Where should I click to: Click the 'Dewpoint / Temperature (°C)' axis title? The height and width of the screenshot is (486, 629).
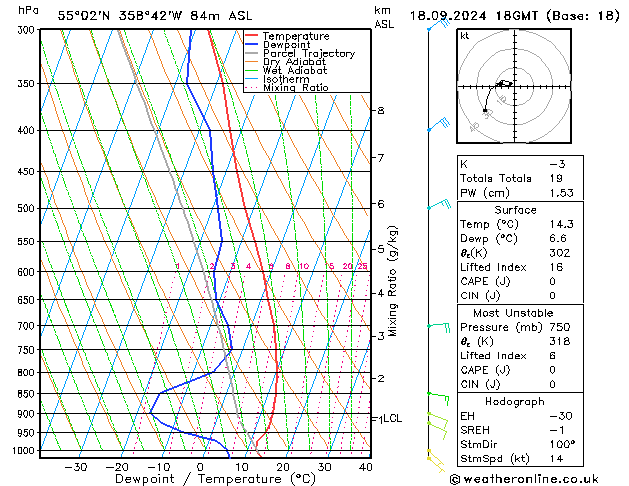(x=215, y=479)
